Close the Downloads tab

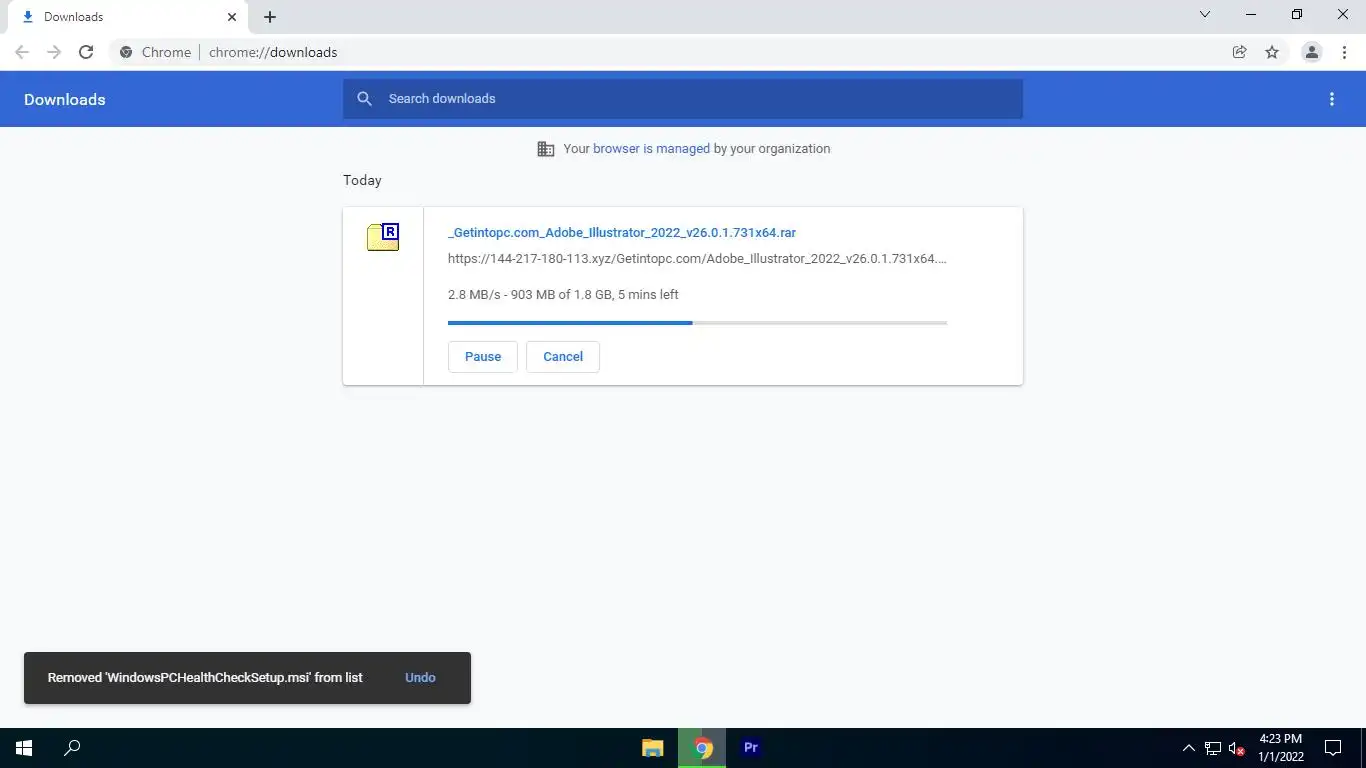(232, 17)
